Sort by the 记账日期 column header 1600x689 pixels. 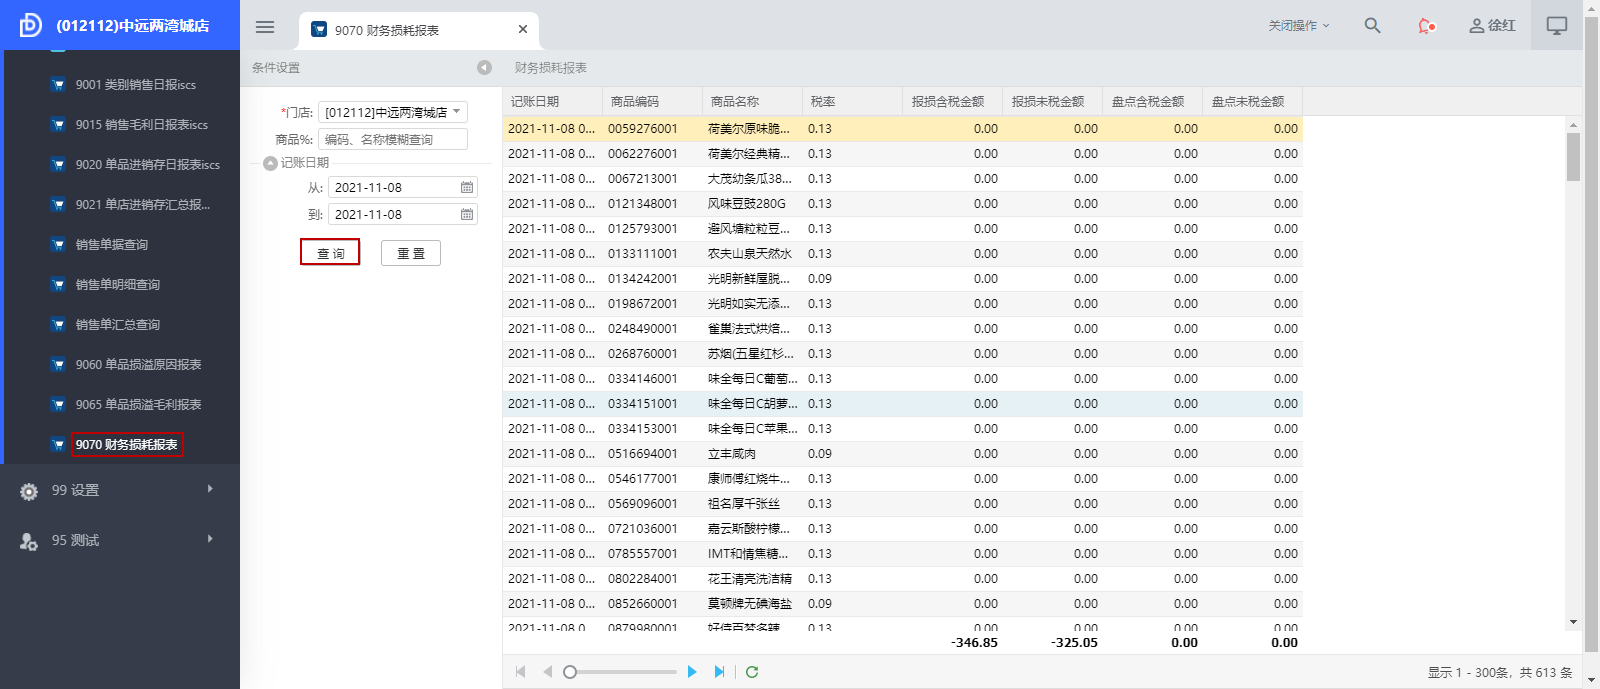coord(553,102)
